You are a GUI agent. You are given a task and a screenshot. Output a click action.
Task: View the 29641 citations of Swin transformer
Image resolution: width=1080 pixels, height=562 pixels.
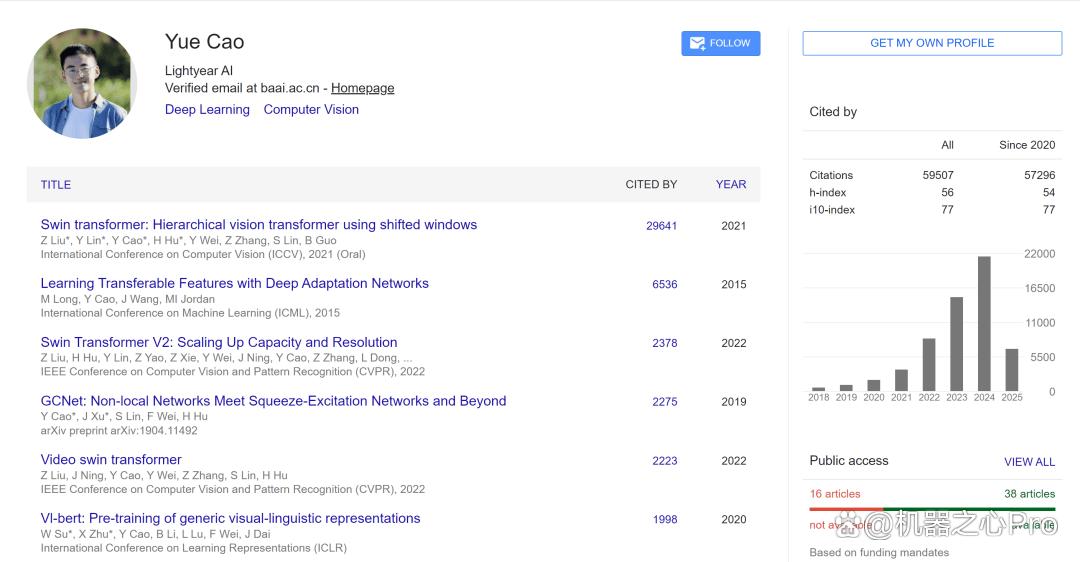661,226
